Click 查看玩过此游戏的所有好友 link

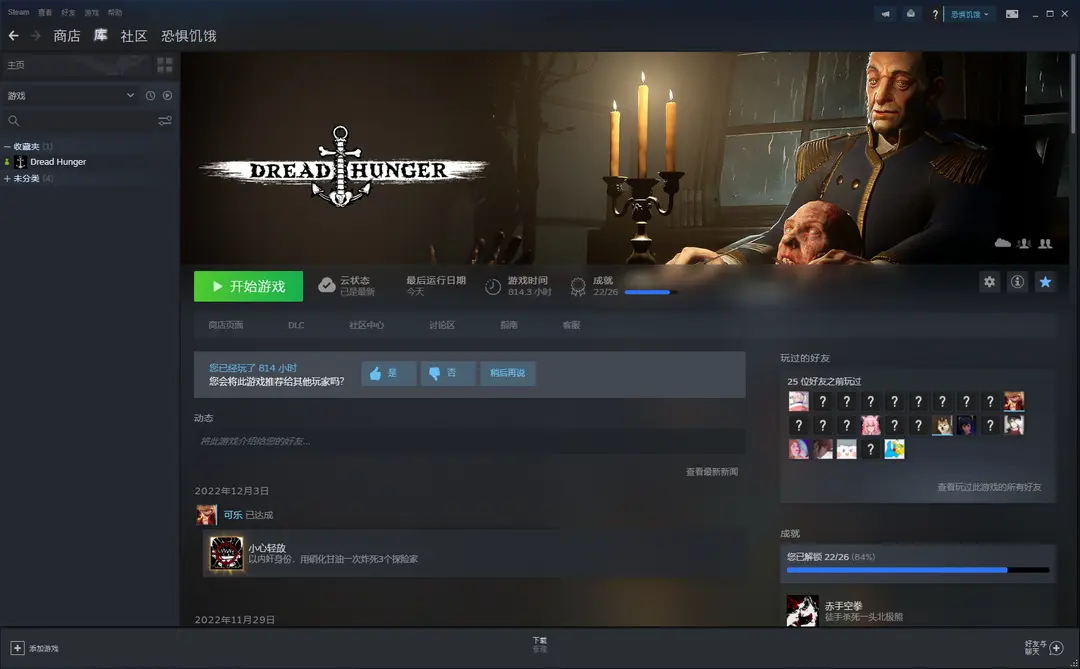coord(989,487)
